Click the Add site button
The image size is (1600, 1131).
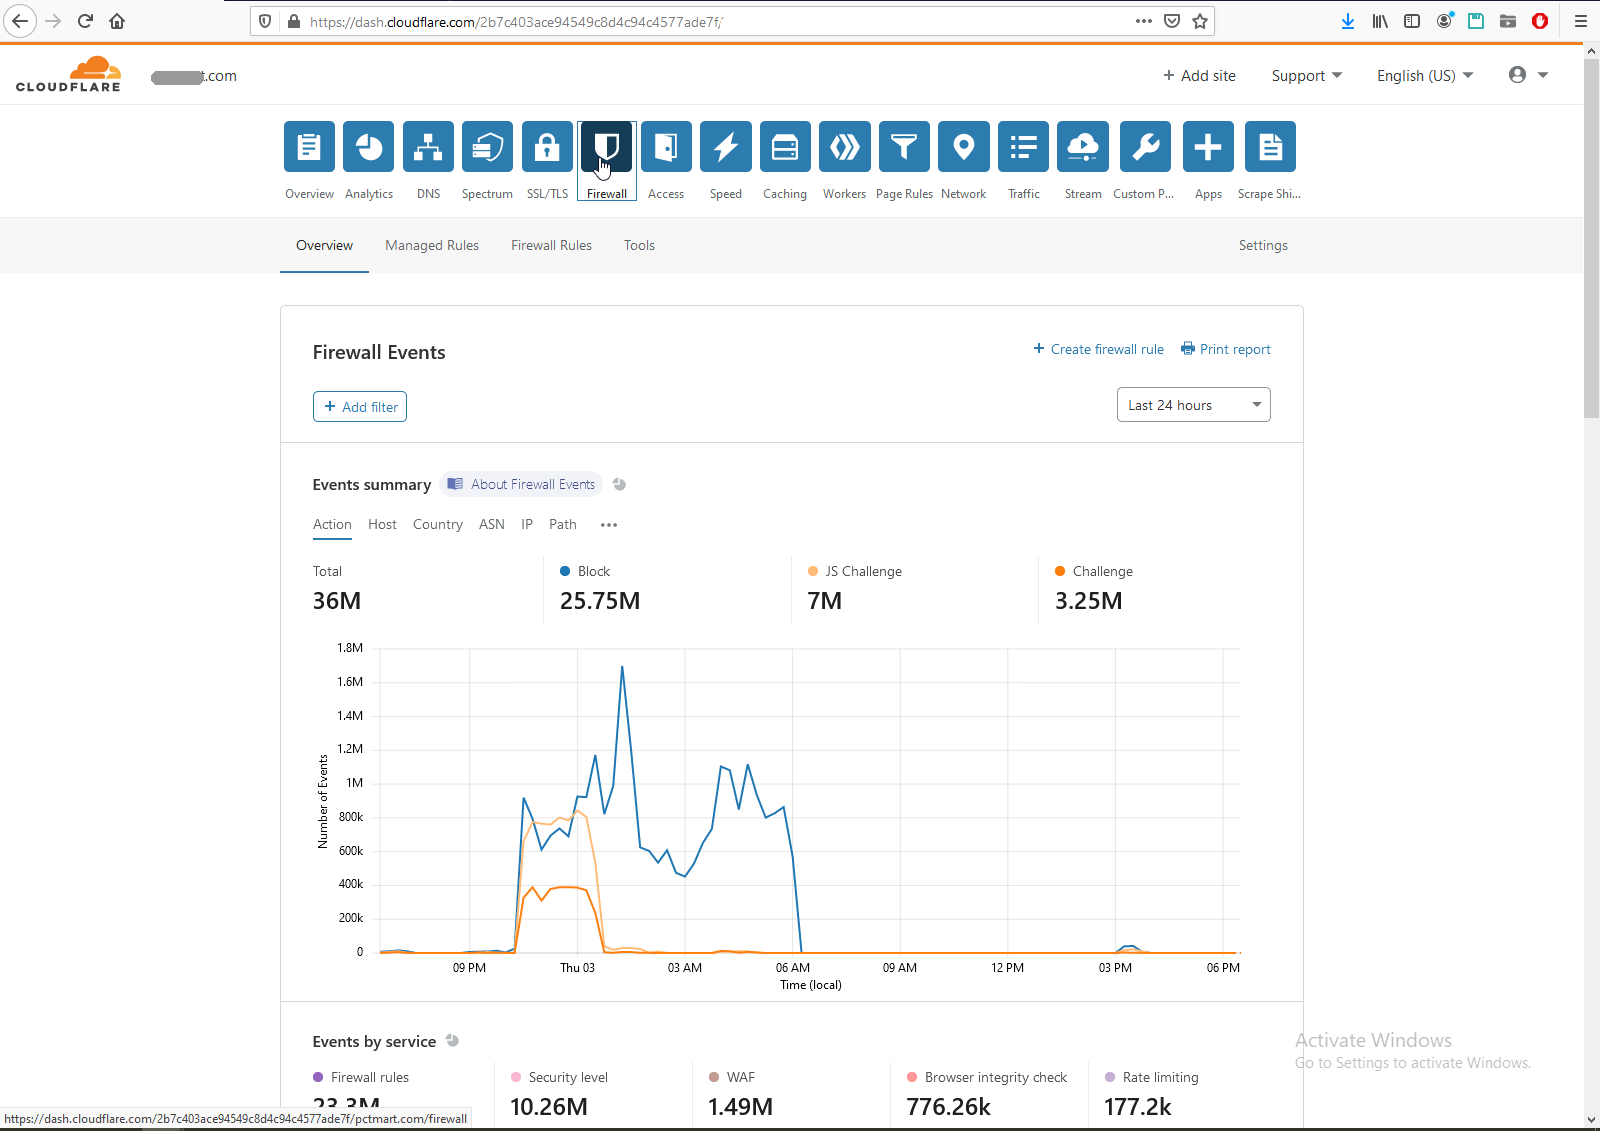tap(1199, 76)
